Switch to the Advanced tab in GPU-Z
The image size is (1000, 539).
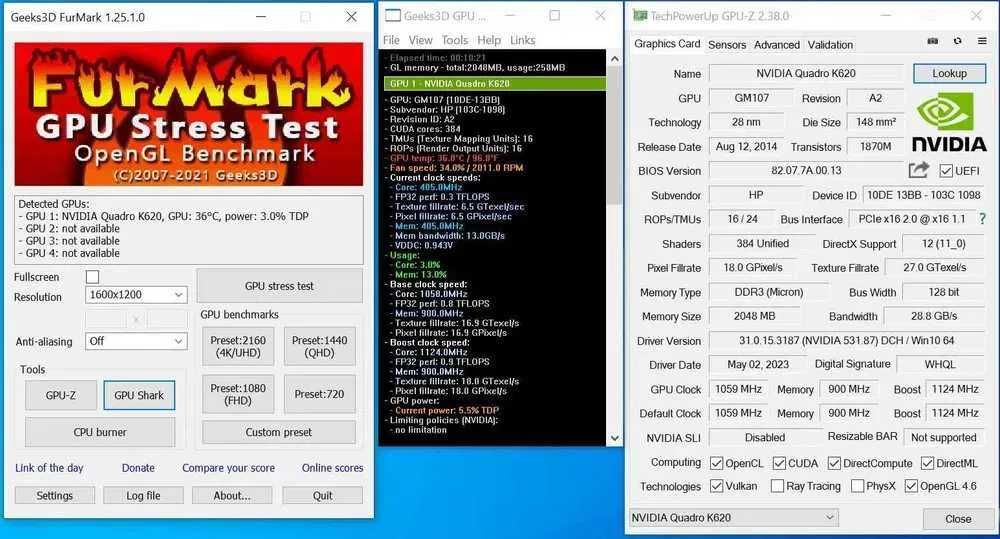[776, 45]
